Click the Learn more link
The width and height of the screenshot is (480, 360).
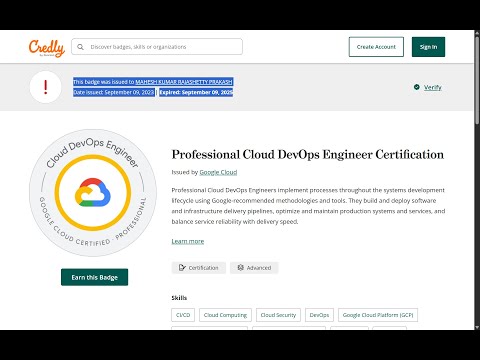(188, 241)
